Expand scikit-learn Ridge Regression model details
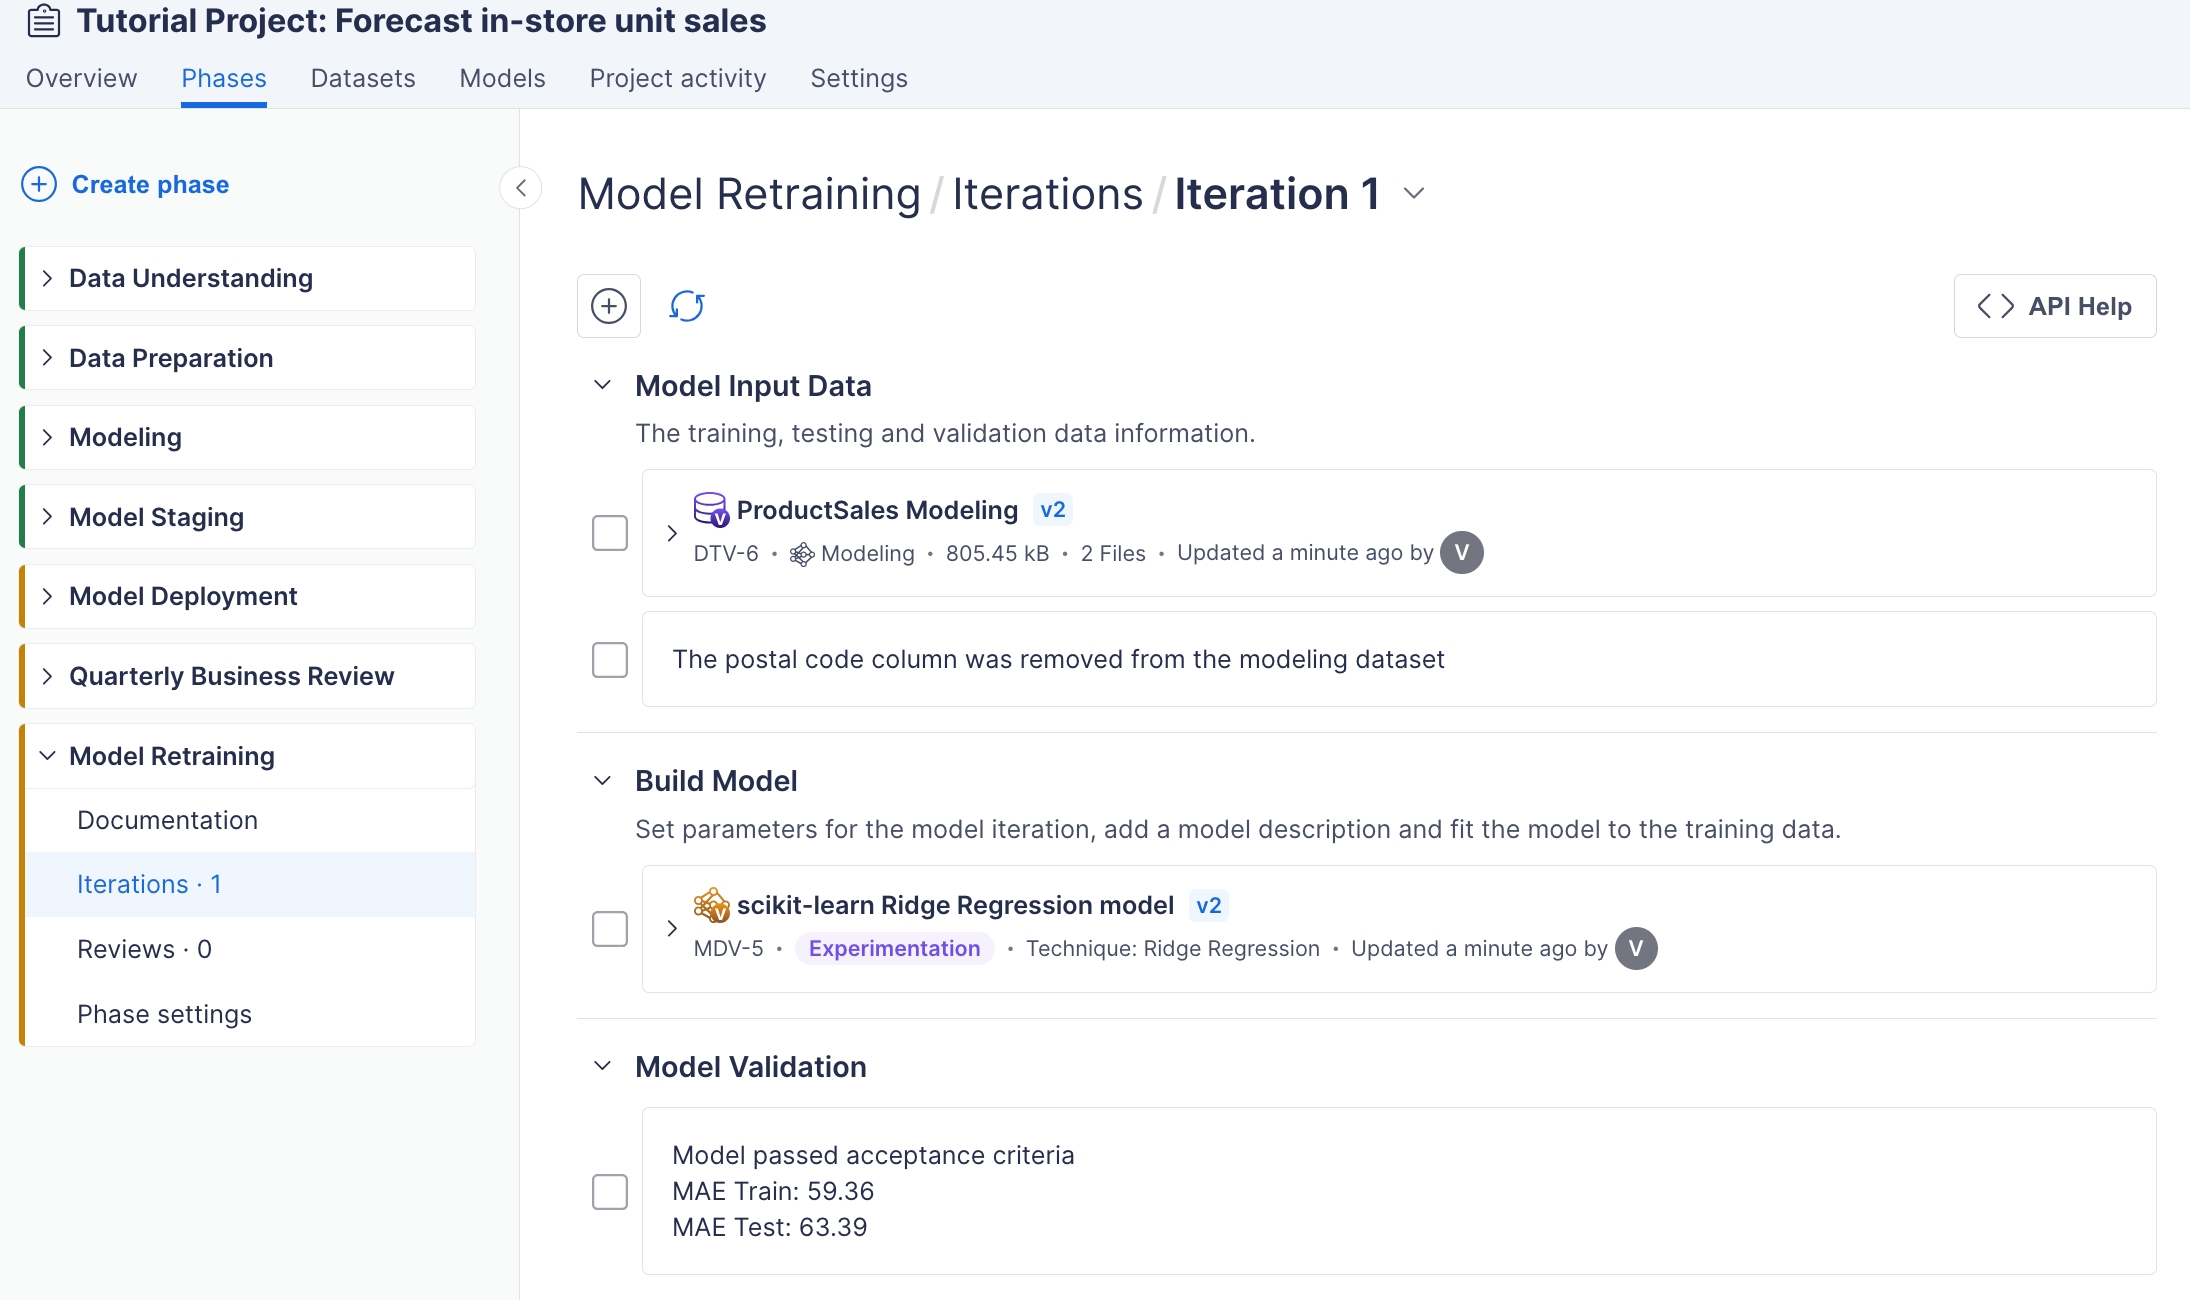The image size is (2190, 1300). pos(672,929)
